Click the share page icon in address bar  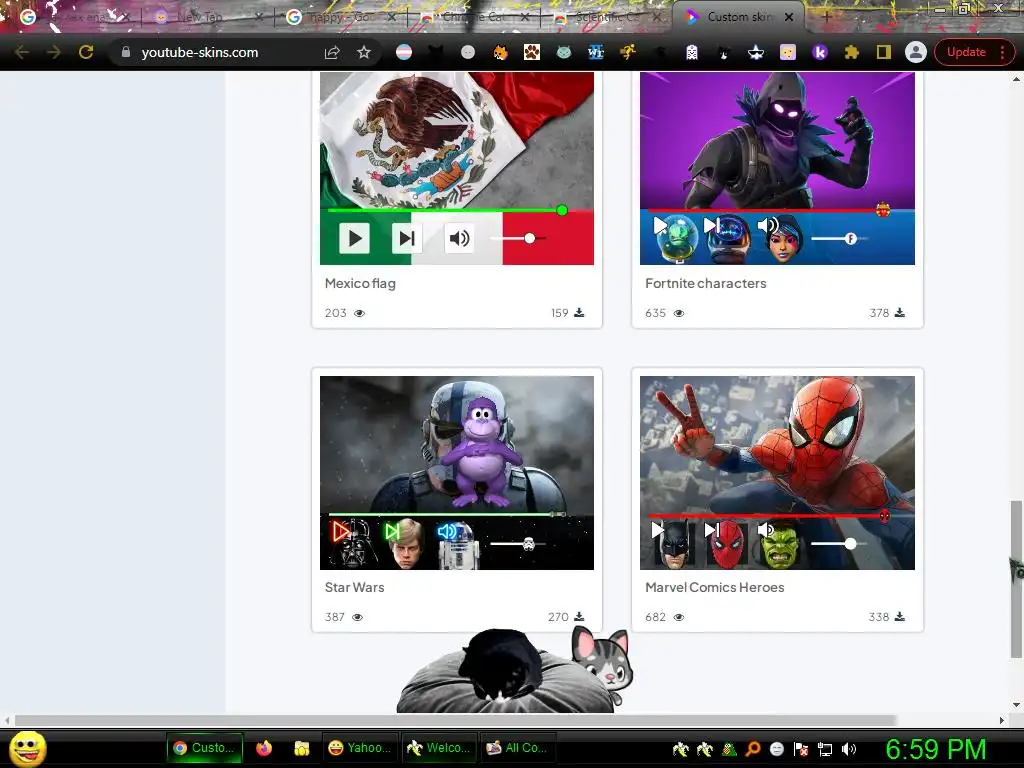332,52
